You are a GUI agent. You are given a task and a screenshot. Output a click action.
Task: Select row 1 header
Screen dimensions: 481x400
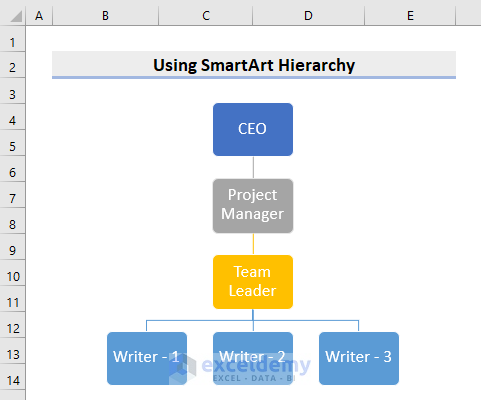click(13, 39)
